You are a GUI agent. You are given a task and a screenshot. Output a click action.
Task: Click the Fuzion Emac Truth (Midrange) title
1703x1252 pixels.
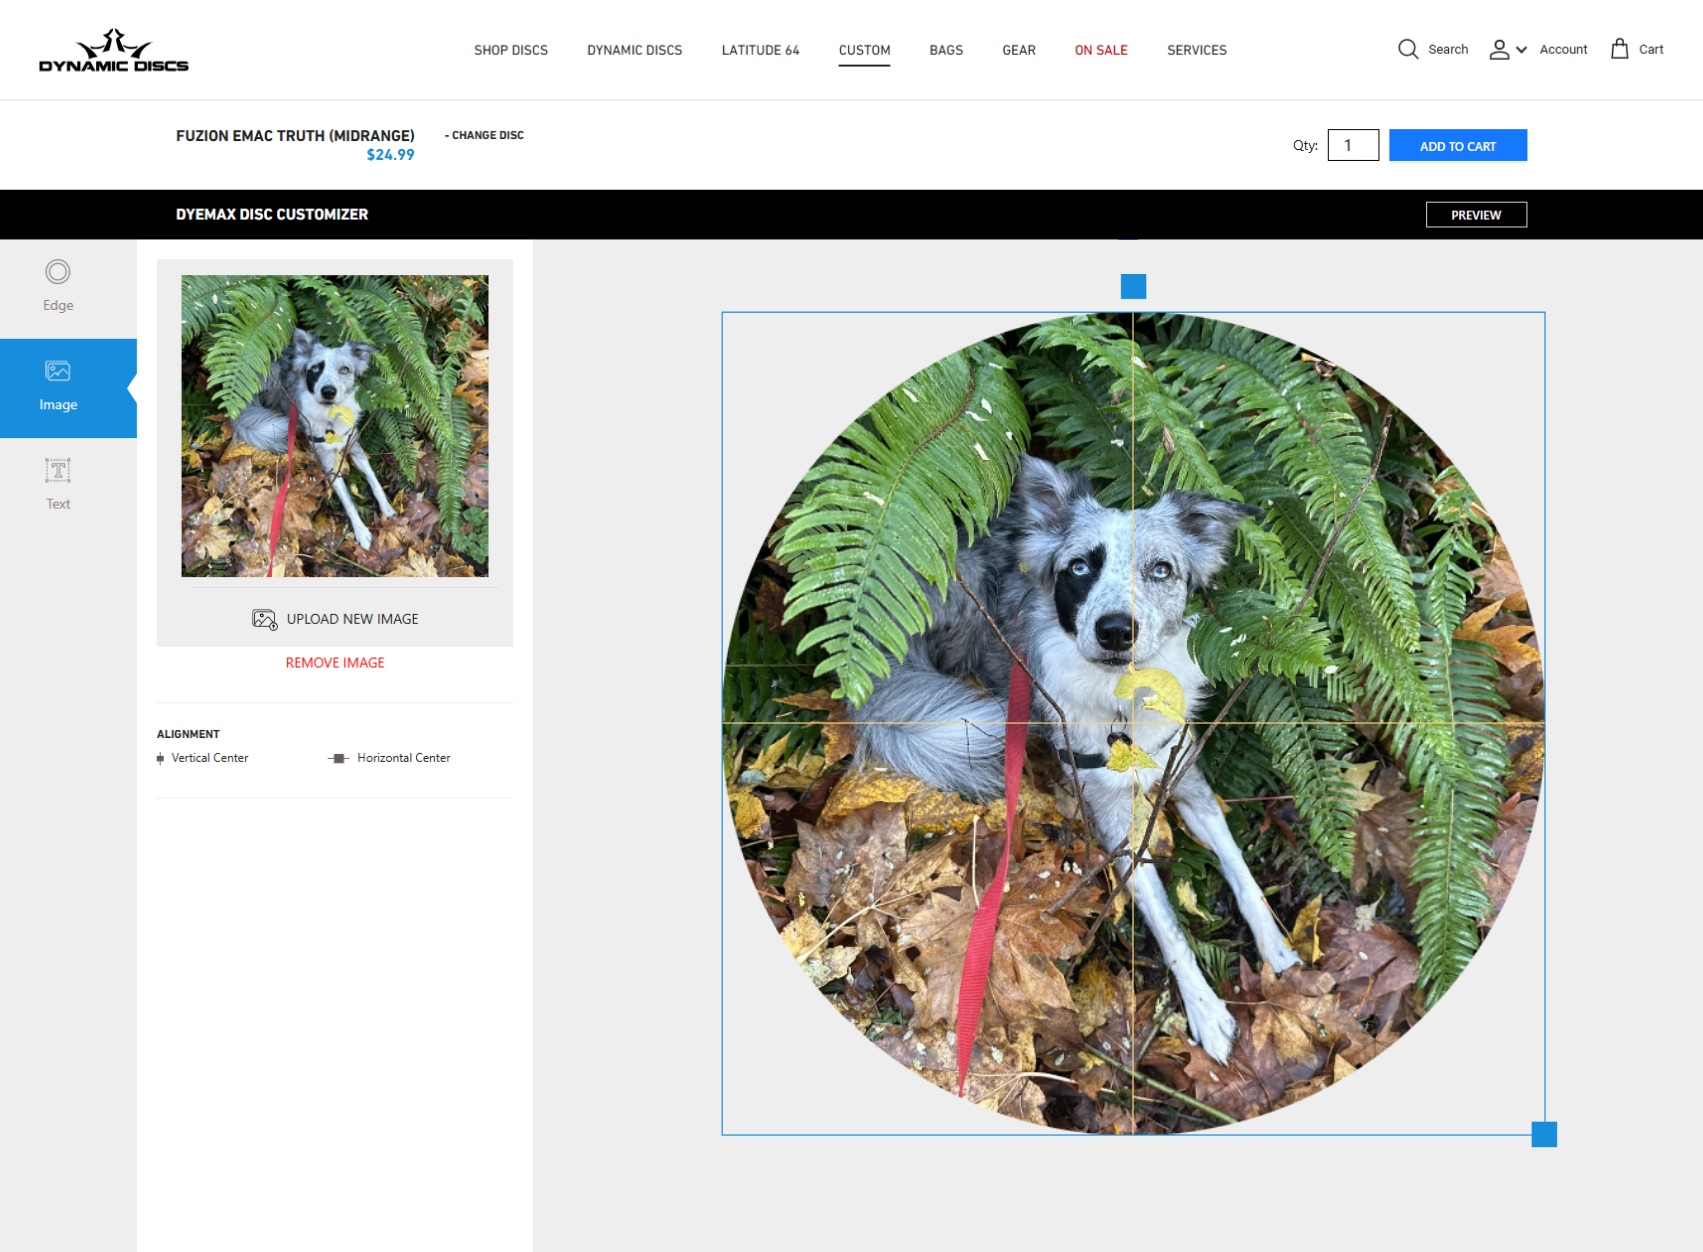(x=295, y=135)
